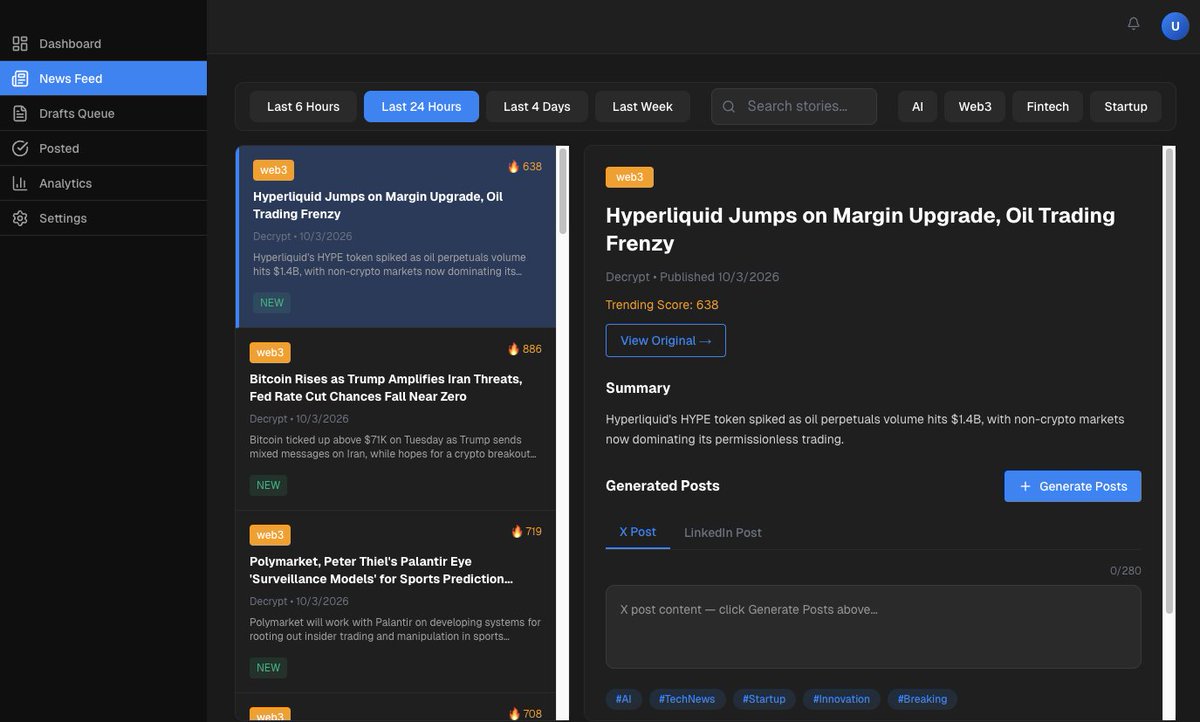The height and width of the screenshot is (722, 1200).
Task: Switch to X Post tab
Action: (x=638, y=532)
